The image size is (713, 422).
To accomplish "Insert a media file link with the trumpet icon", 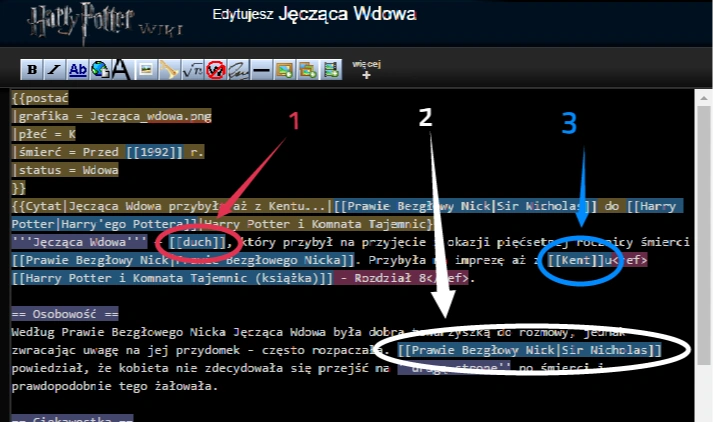I will (x=169, y=70).
